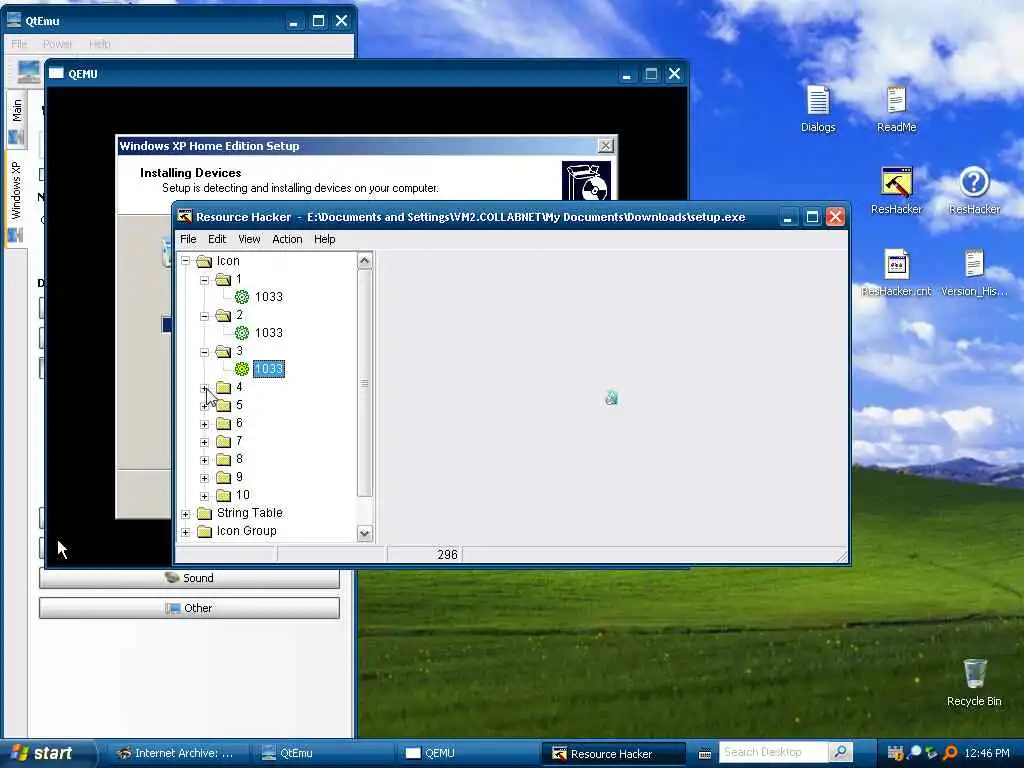1024x768 pixels.
Task: Expand tree folder 7
Action: pyautogui.click(x=204, y=442)
